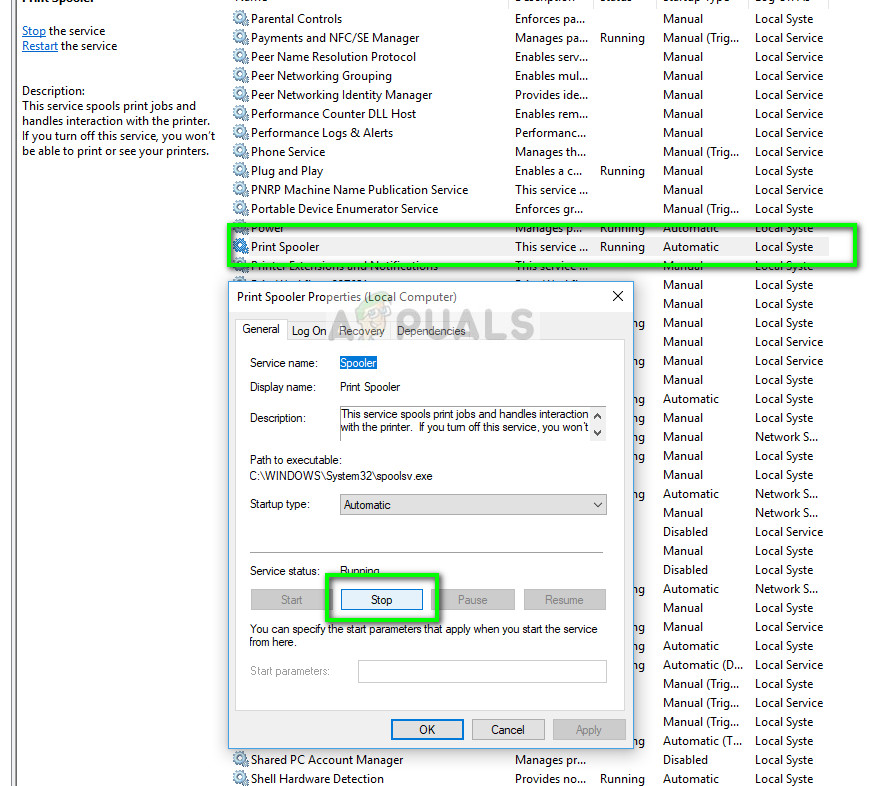Click the Peer Networking Grouping gear icon
This screenshot has width=883, height=786.
tap(240, 75)
